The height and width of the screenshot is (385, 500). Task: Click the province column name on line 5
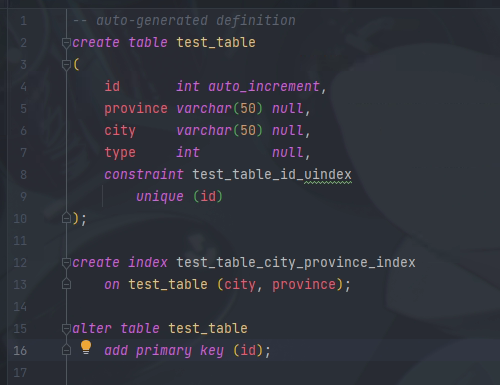pyautogui.click(x=136, y=109)
